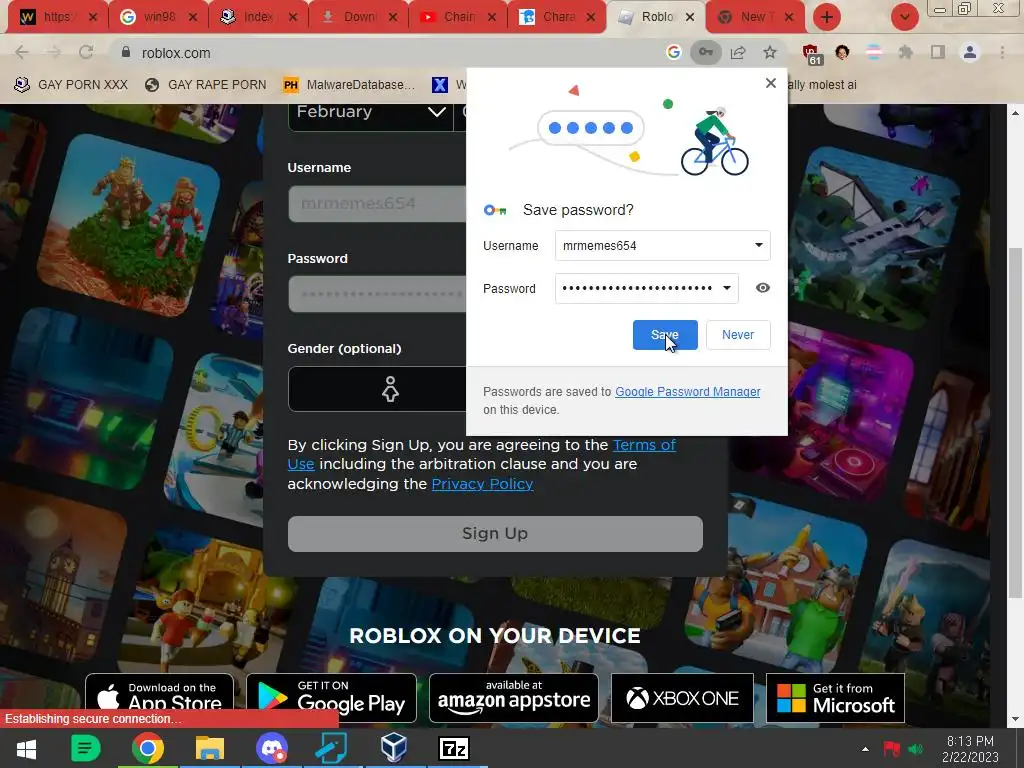Click the share page icon

coord(738,52)
